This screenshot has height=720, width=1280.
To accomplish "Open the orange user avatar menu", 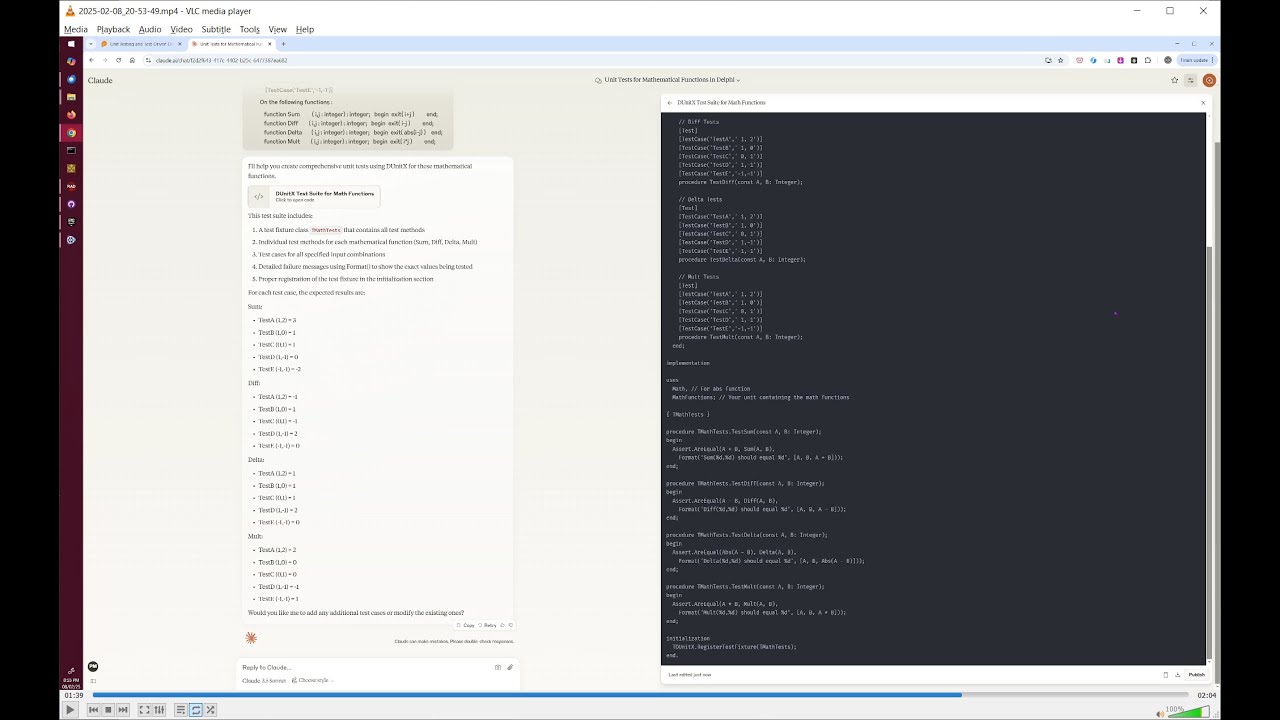I will pyautogui.click(x=1209, y=80).
